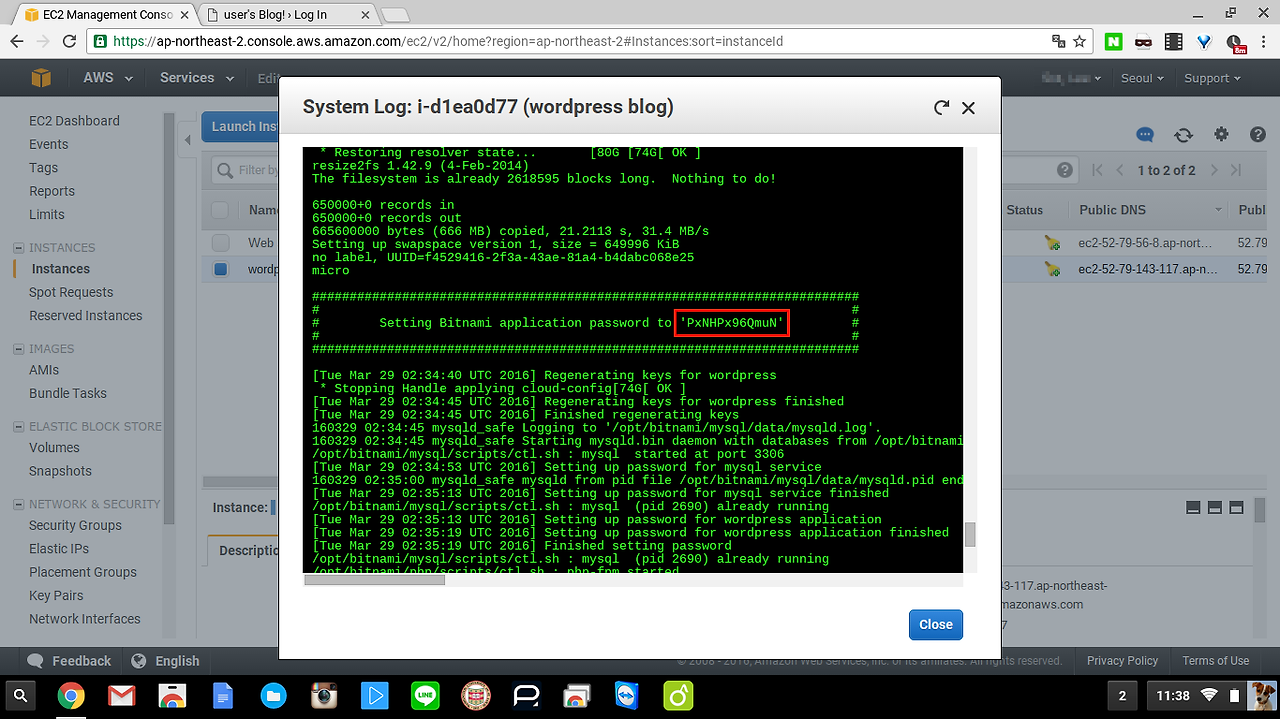Reload the current page
This screenshot has width=1280, height=719.
(69, 42)
